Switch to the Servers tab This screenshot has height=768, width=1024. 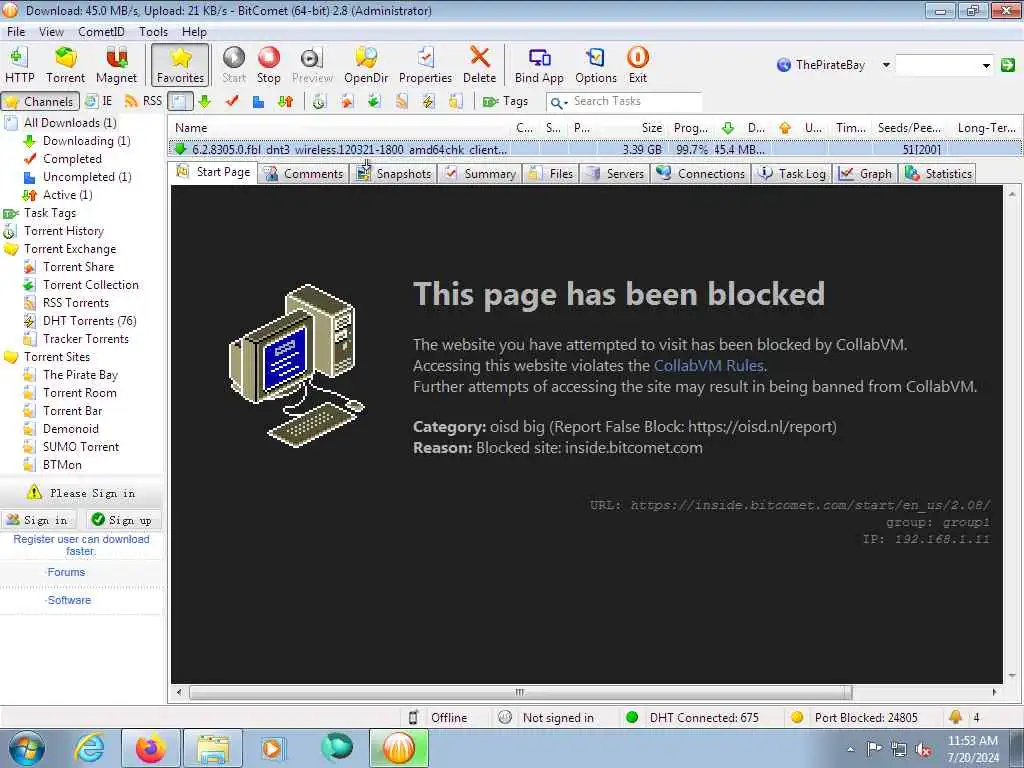click(615, 174)
